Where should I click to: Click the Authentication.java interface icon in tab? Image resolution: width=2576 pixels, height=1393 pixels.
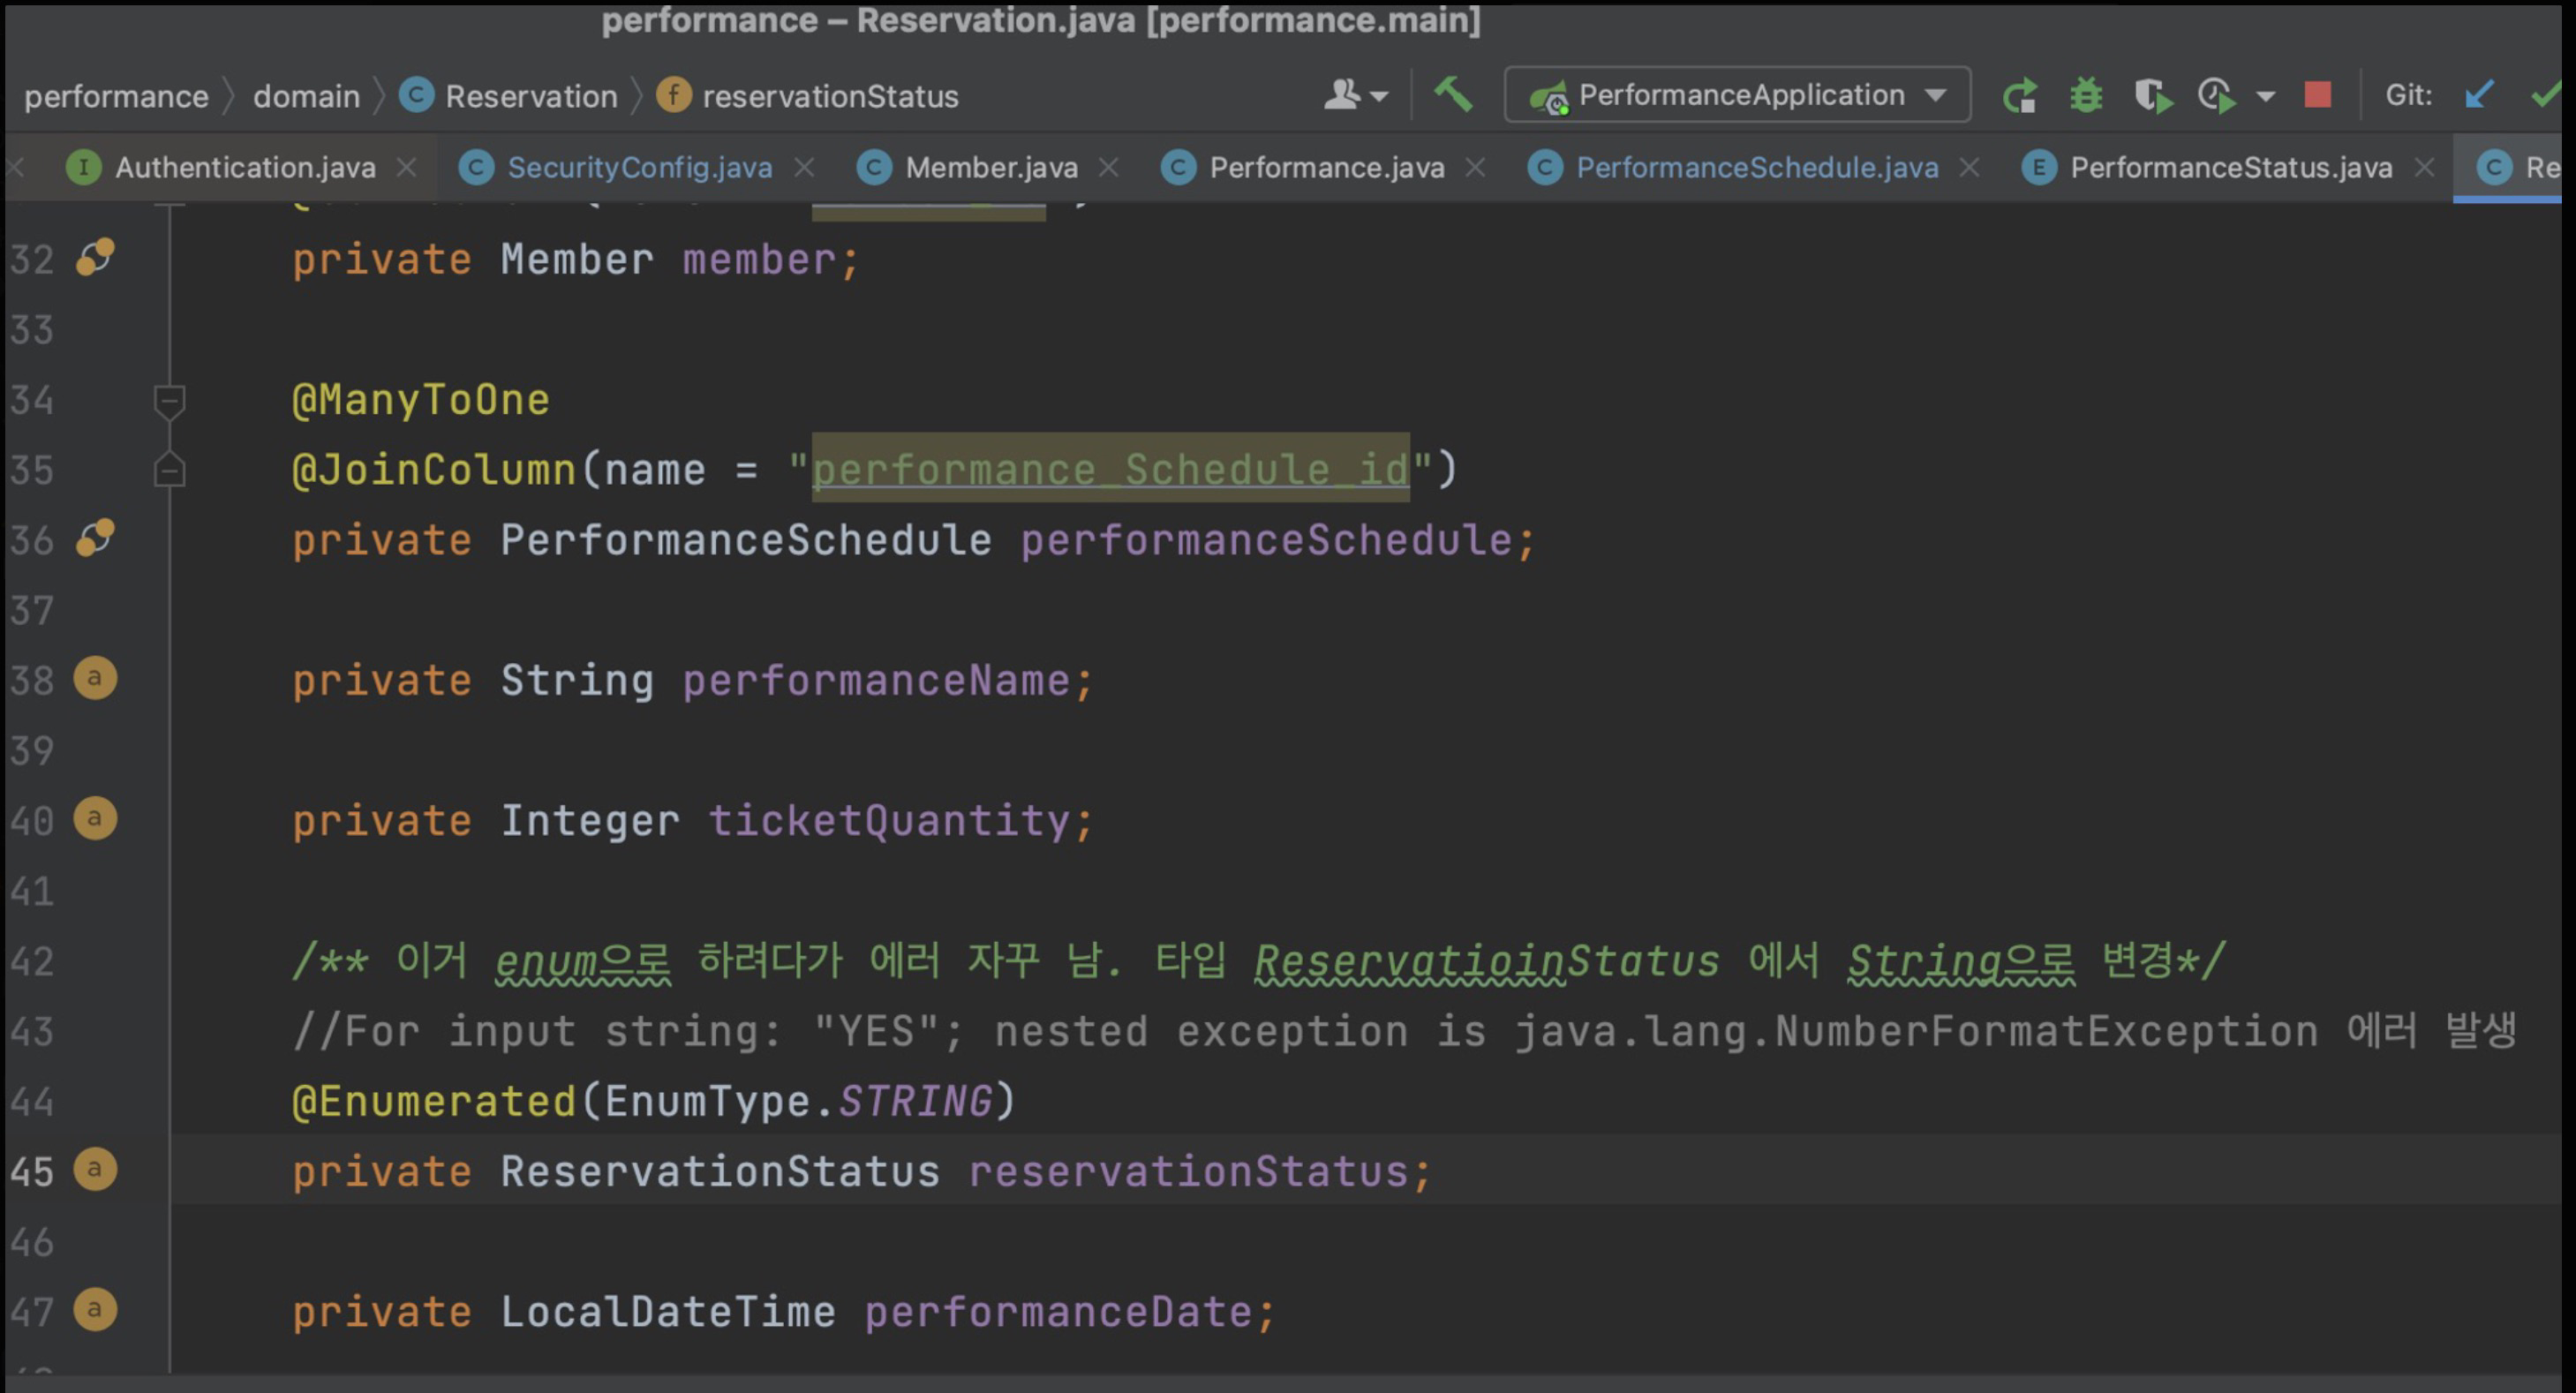tap(84, 167)
